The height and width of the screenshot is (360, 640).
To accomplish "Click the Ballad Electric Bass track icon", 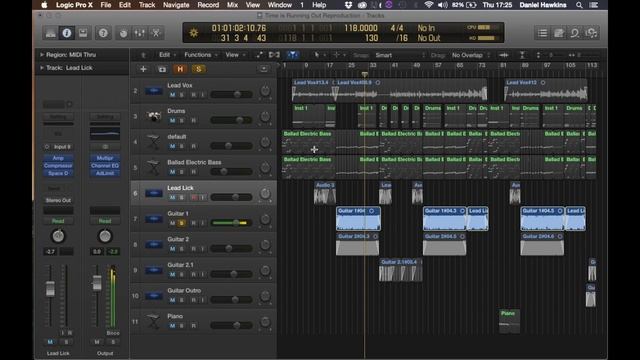I will tap(153, 168).
